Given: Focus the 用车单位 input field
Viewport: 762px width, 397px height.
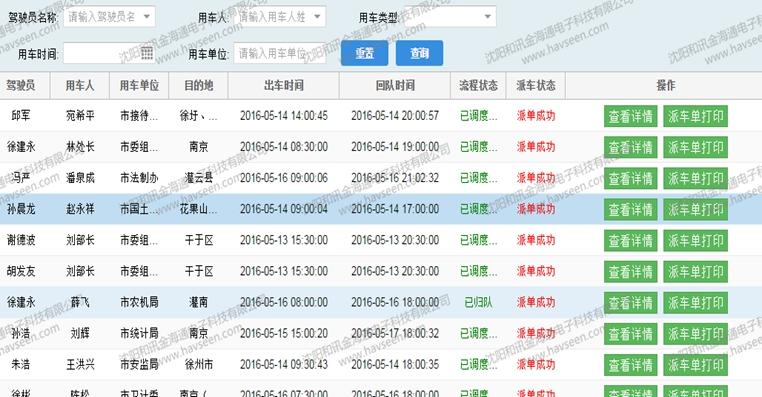Looking at the screenshot, I should 279,53.
